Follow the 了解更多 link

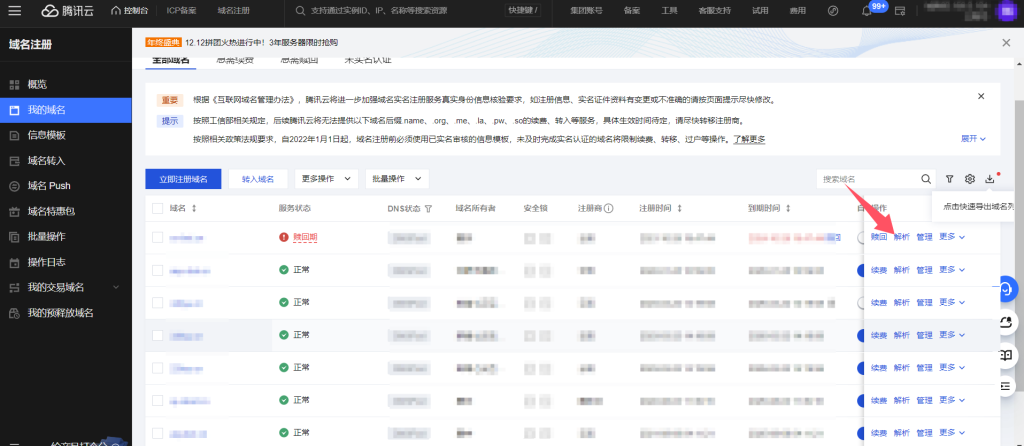(749, 139)
